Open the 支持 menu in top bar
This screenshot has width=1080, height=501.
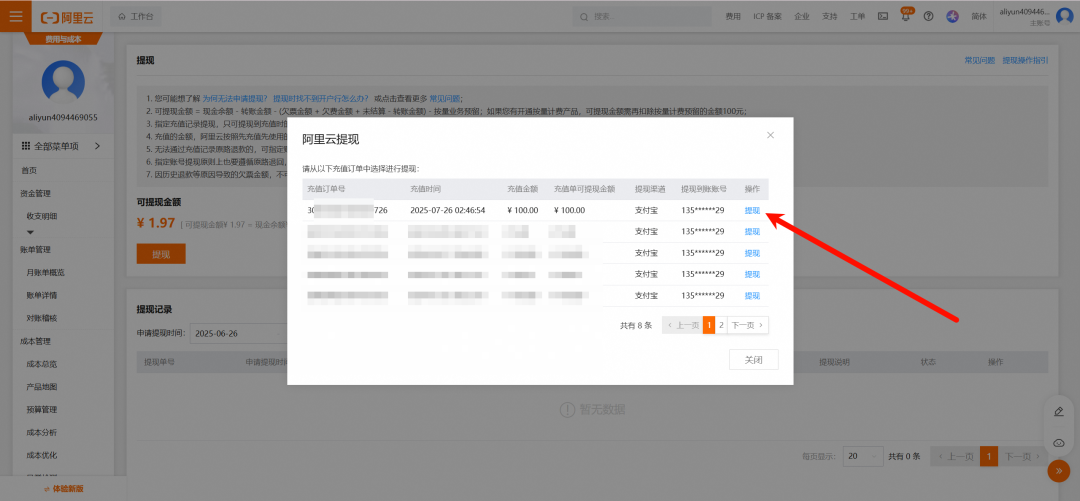tap(830, 16)
